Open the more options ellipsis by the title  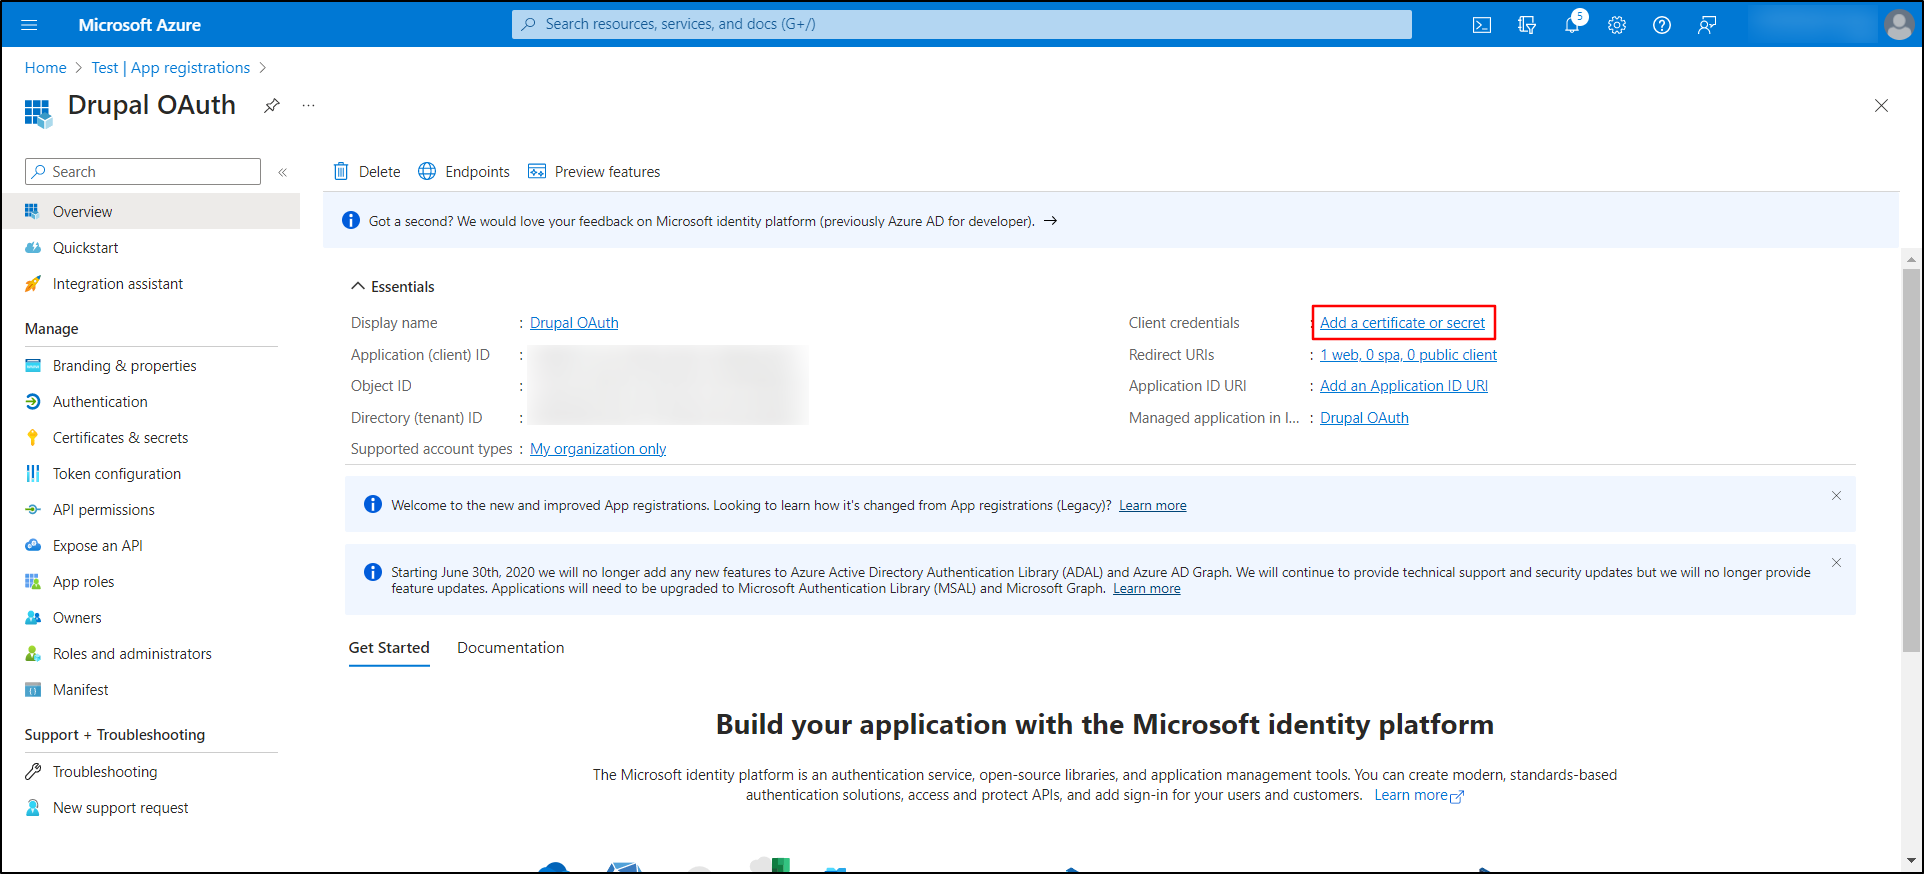point(309,105)
